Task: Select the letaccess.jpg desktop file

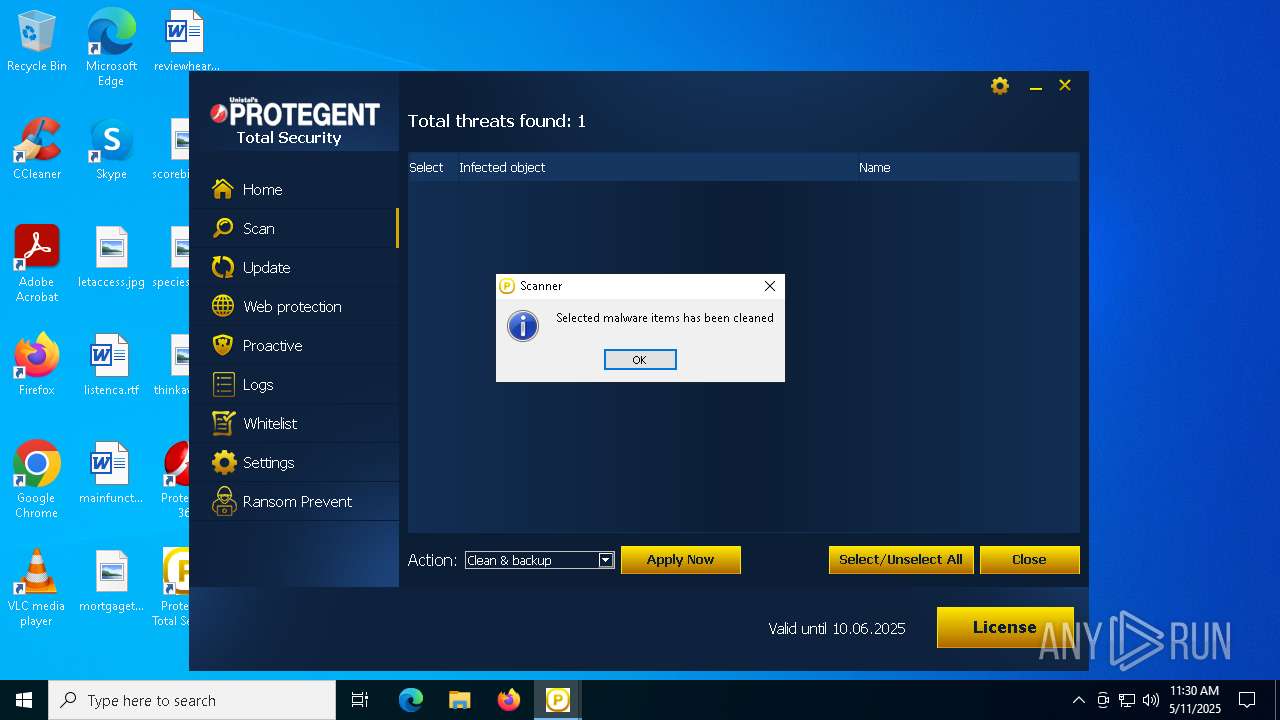Action: point(111,257)
